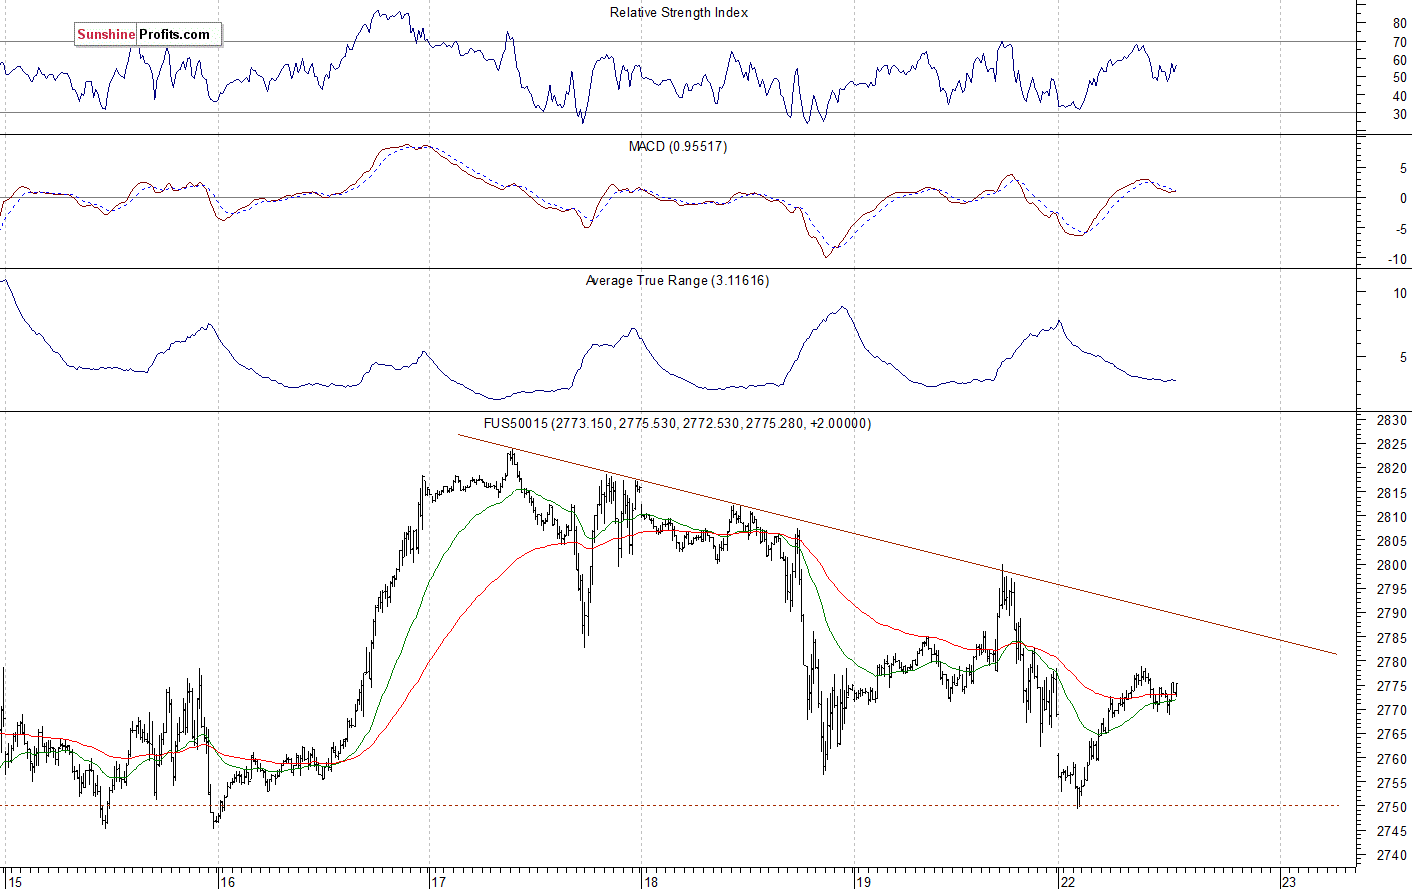The width and height of the screenshot is (1412, 889).
Task: Click the date label 15 on time axis
Action: click(13, 882)
